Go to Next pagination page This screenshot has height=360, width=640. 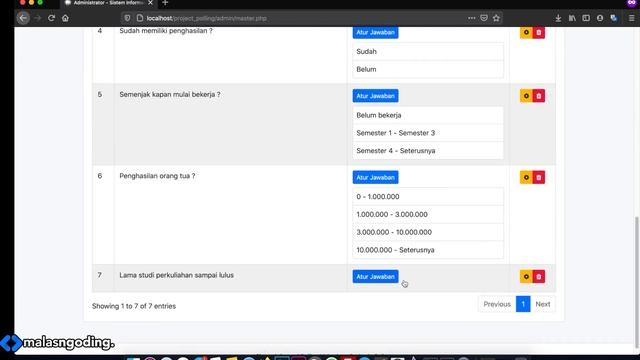click(x=542, y=304)
